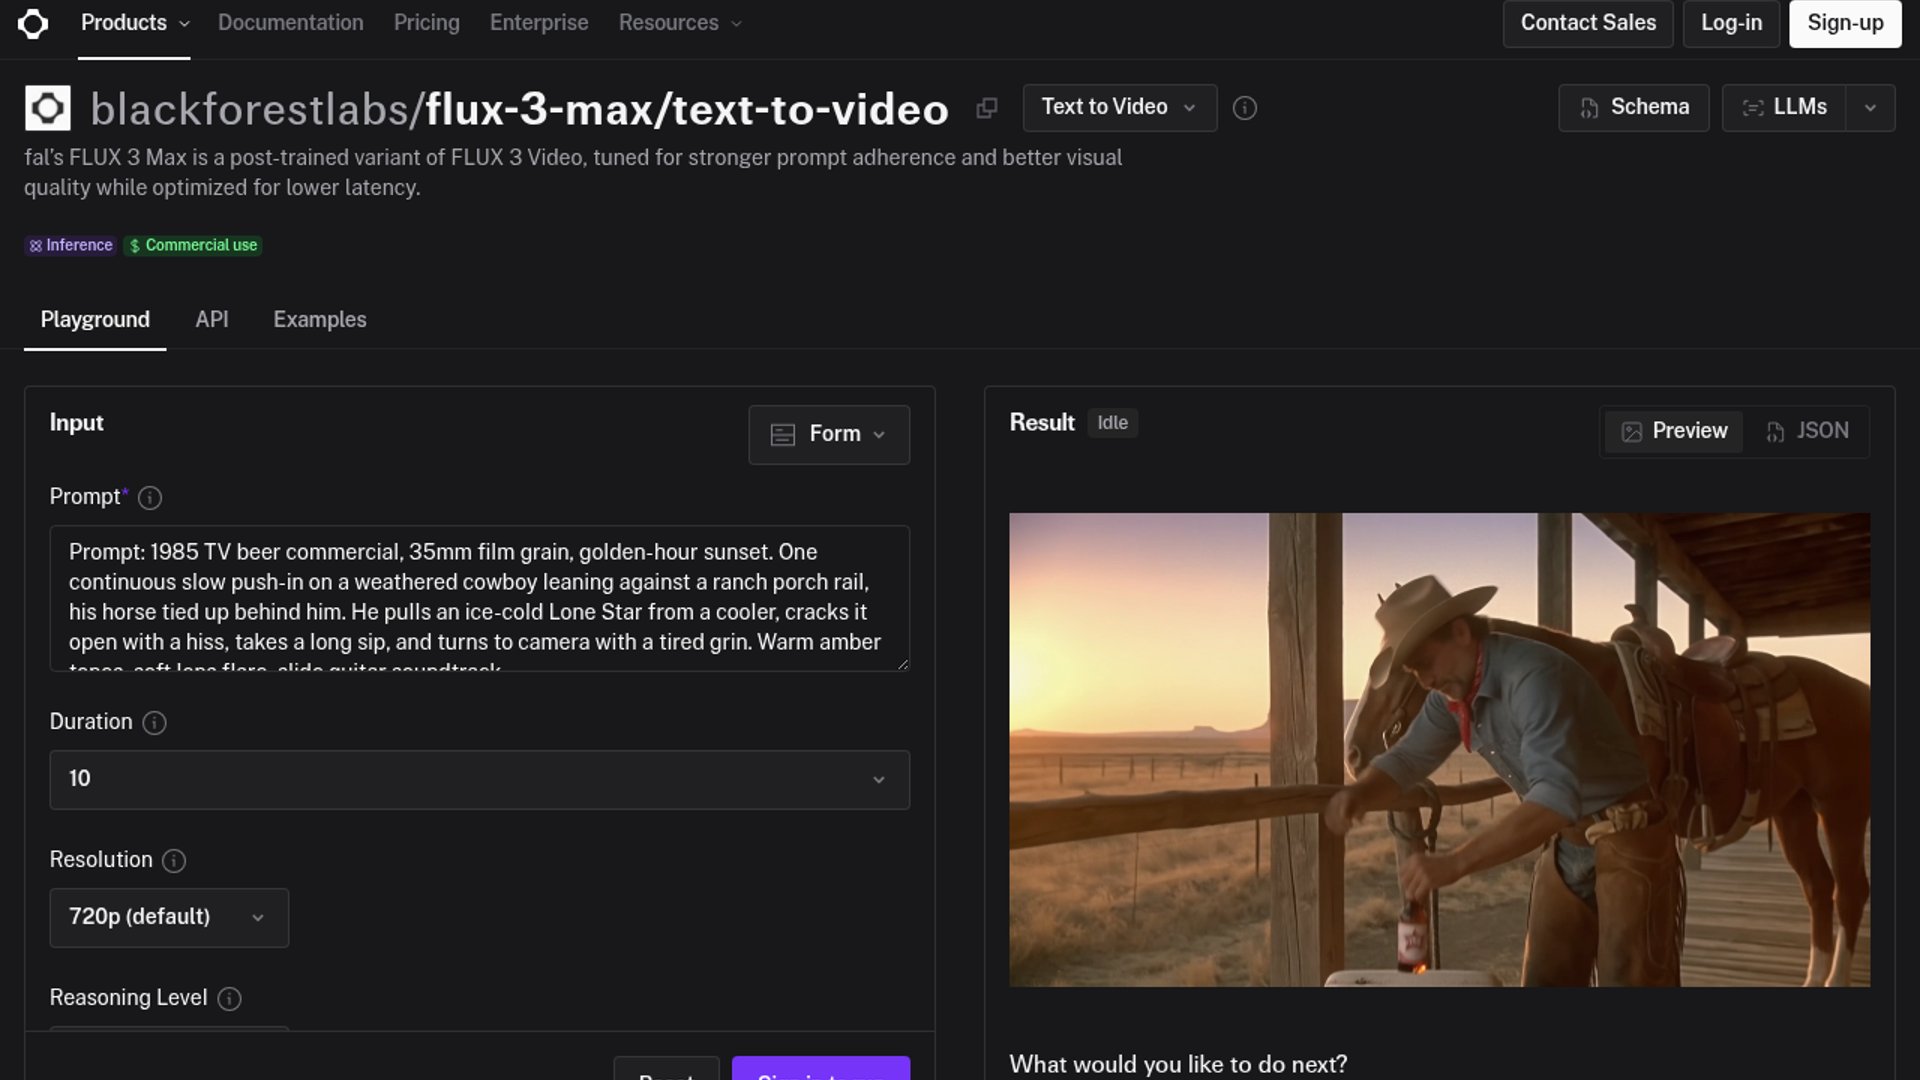Click the info icon next to Text to Video
This screenshot has width=1920, height=1080.
(x=1245, y=108)
